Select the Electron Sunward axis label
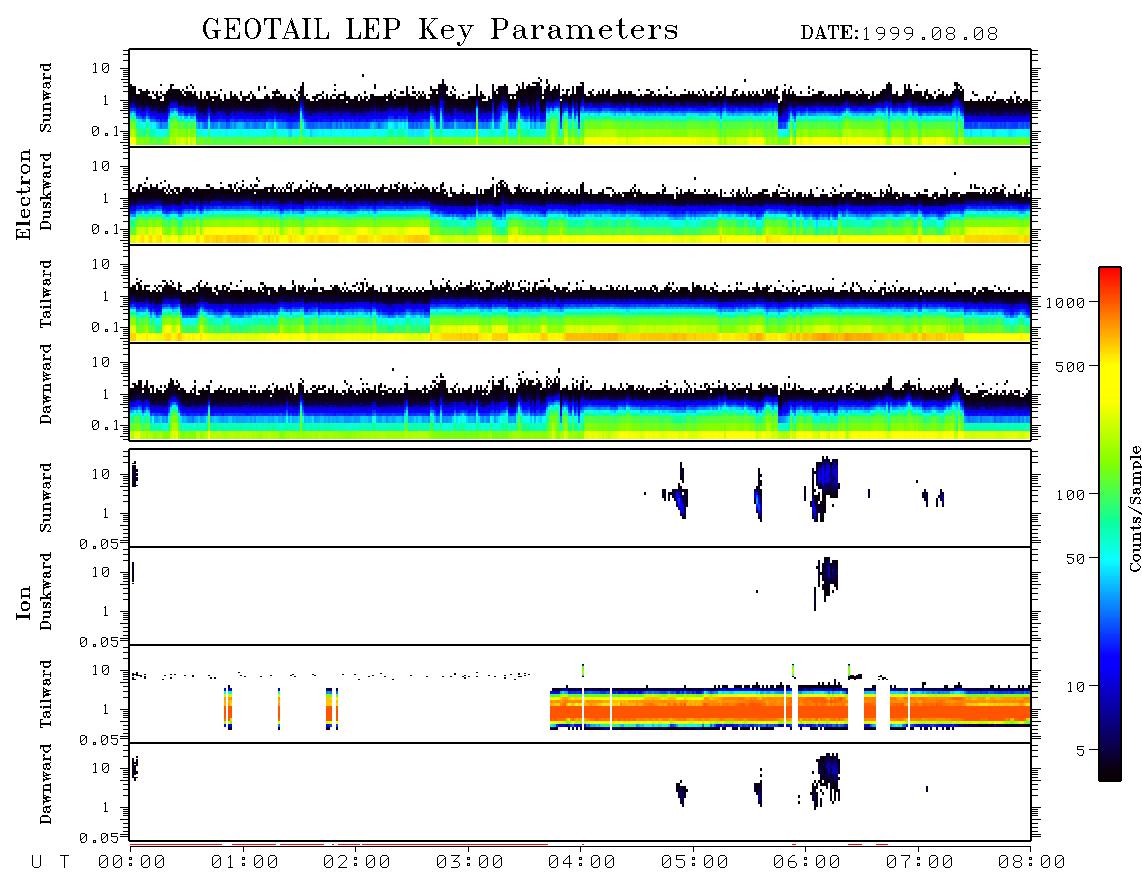Viewport: 1142px width, 880px height. click(46, 98)
